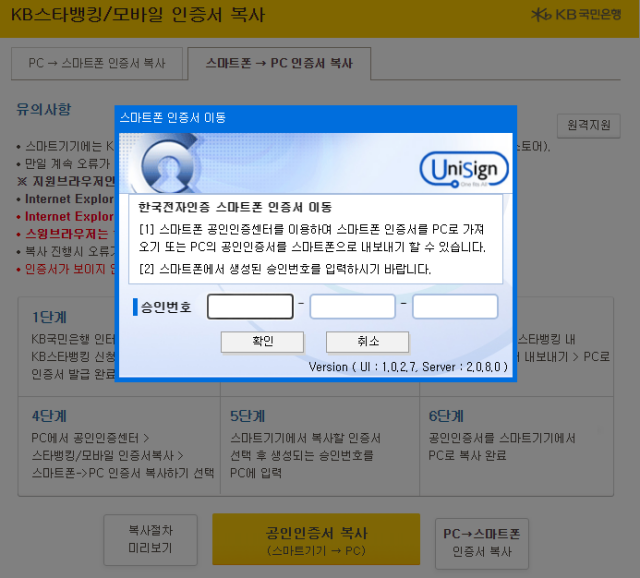Click the 승인번호 label
The width and height of the screenshot is (640, 578).
[x=166, y=307]
